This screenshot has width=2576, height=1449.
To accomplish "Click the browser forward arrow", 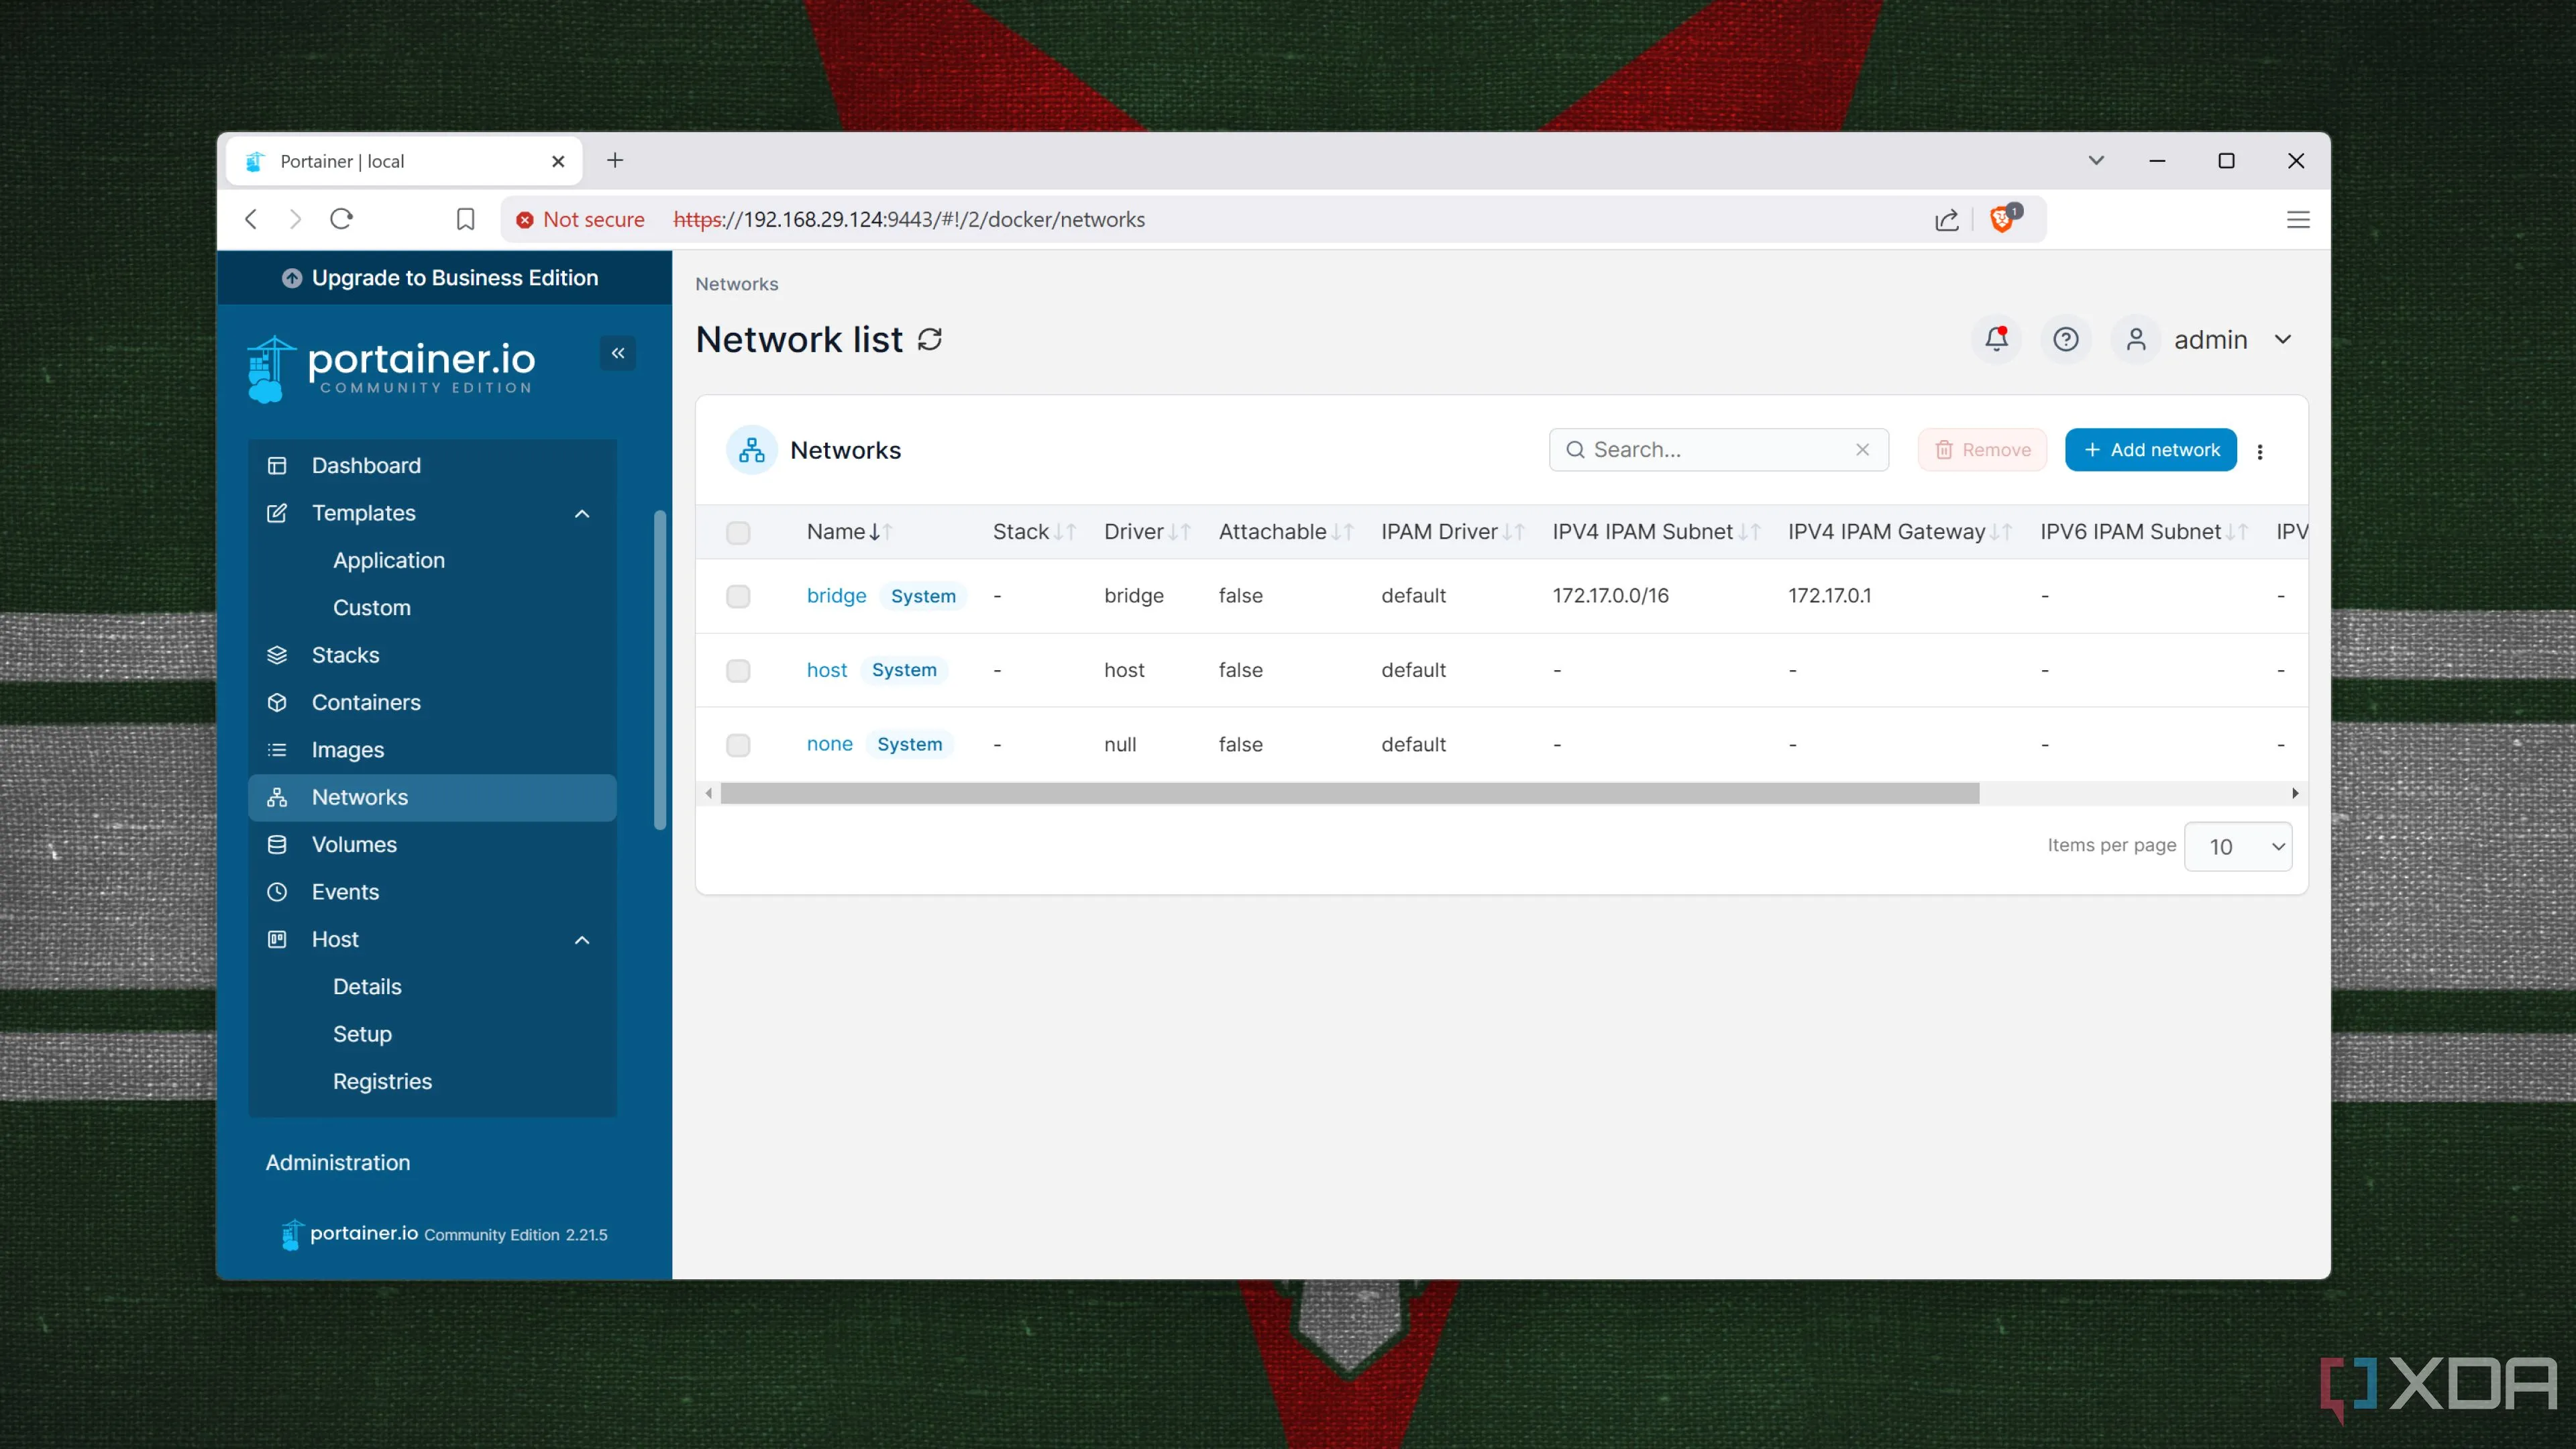I will [x=295, y=219].
